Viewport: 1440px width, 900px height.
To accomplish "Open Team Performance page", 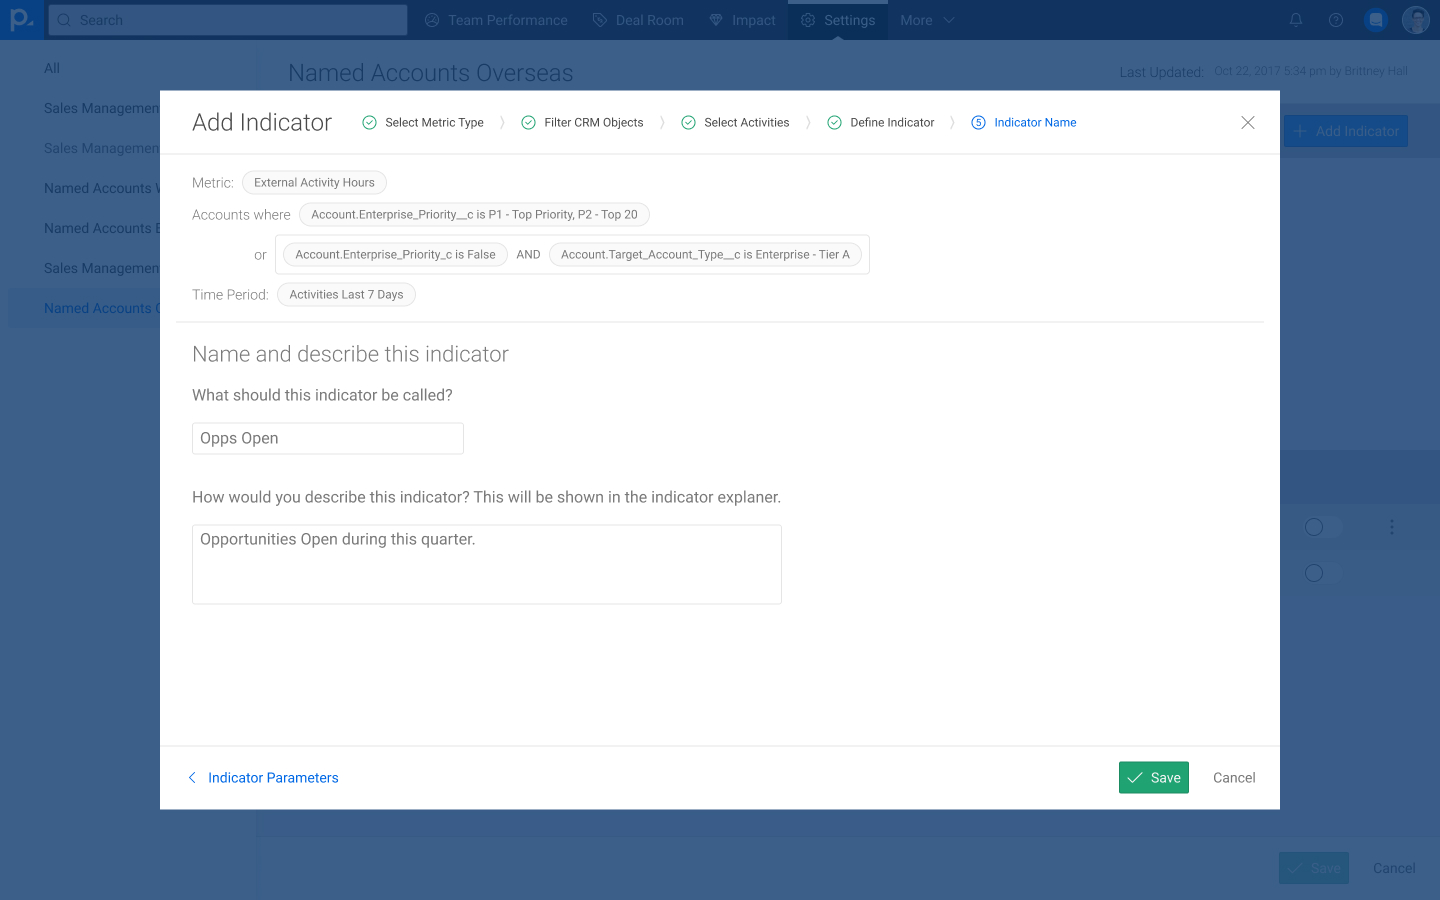I will pos(496,20).
